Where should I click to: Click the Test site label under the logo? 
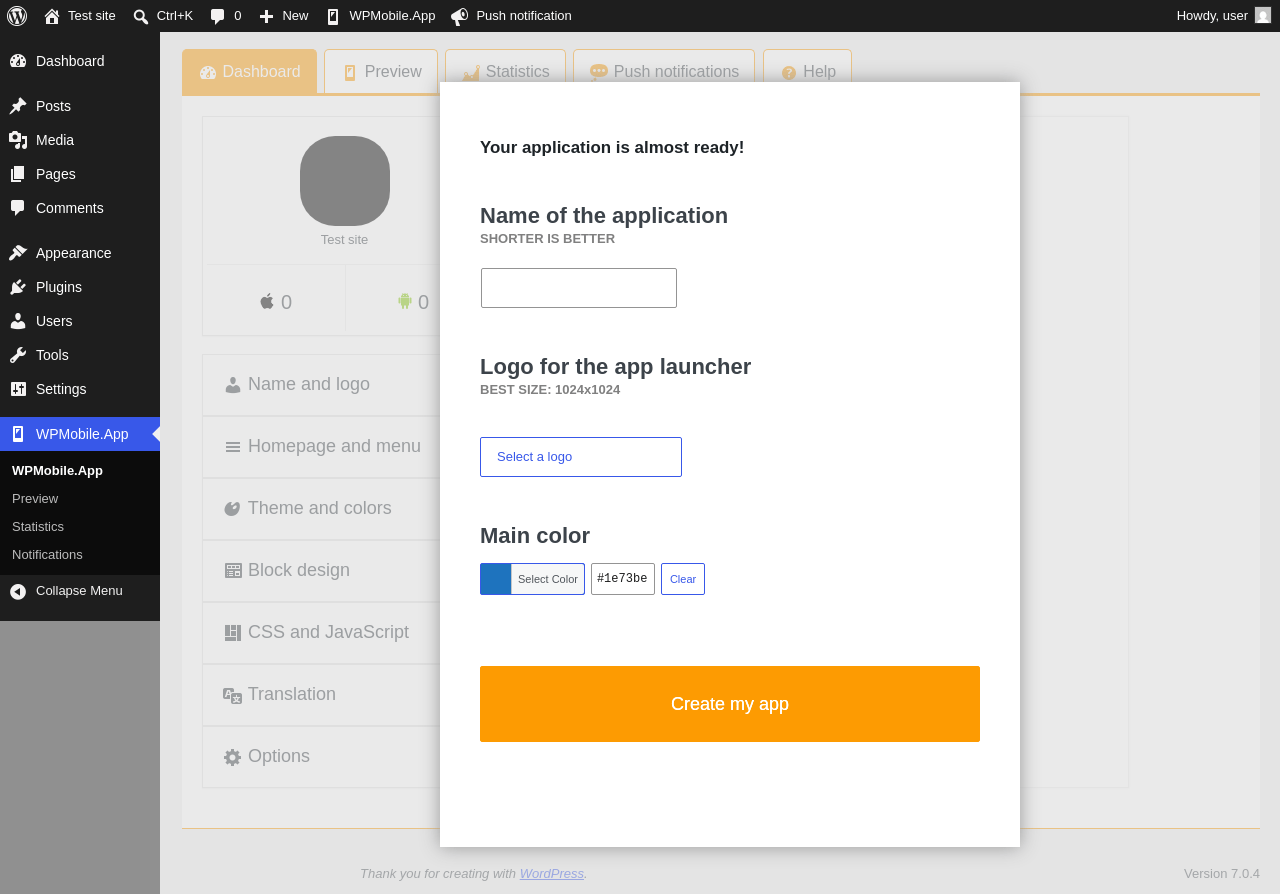tap(345, 240)
